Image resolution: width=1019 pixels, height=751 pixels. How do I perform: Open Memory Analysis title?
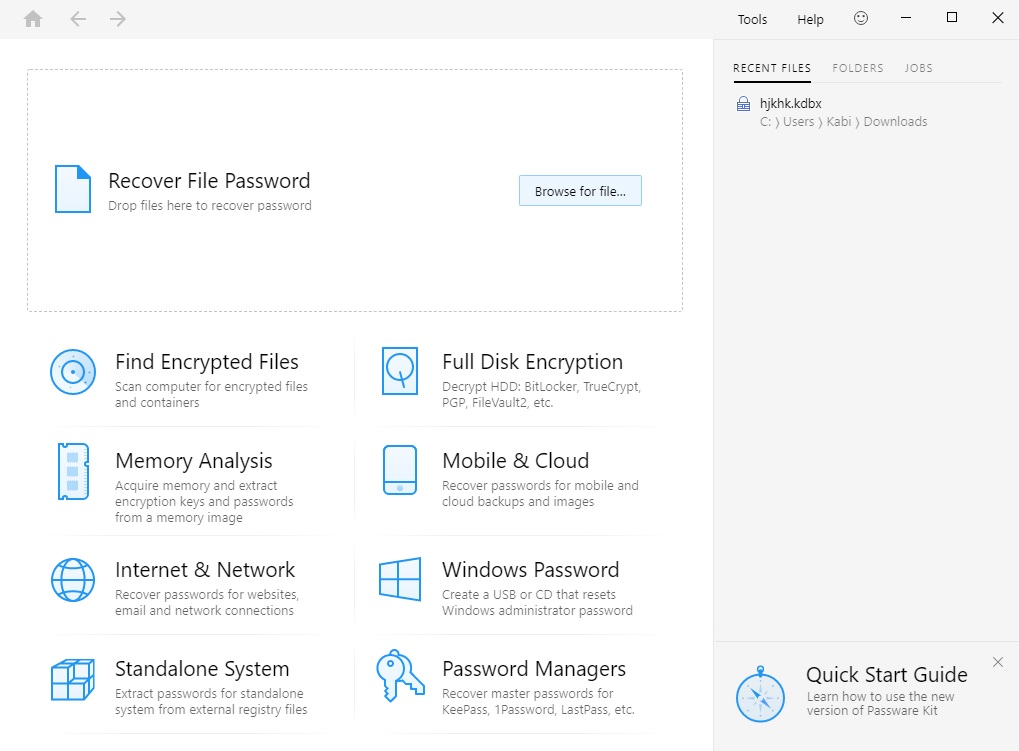pos(194,461)
